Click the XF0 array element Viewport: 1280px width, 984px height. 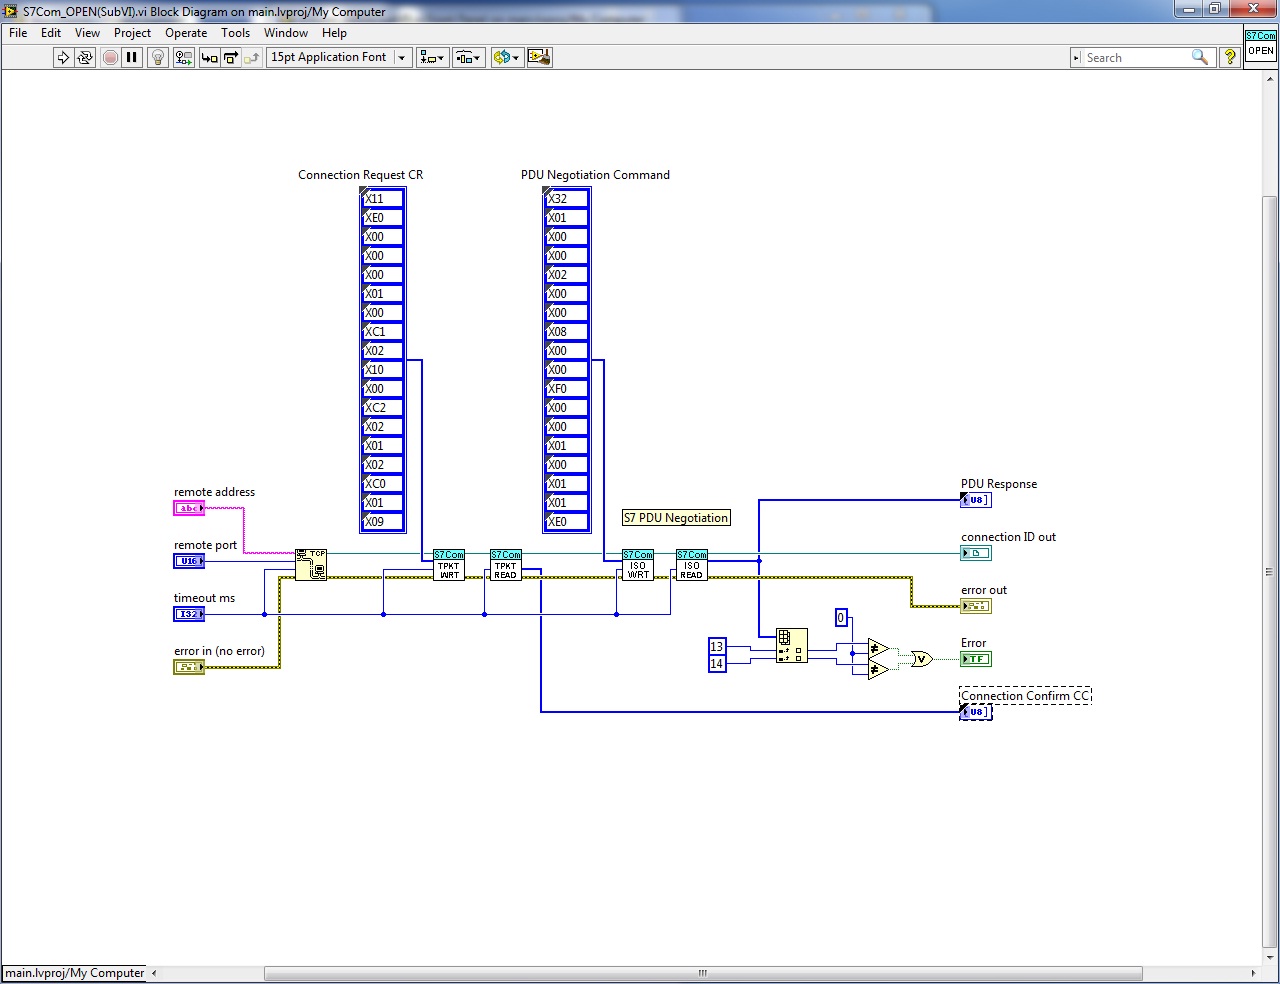(x=567, y=388)
